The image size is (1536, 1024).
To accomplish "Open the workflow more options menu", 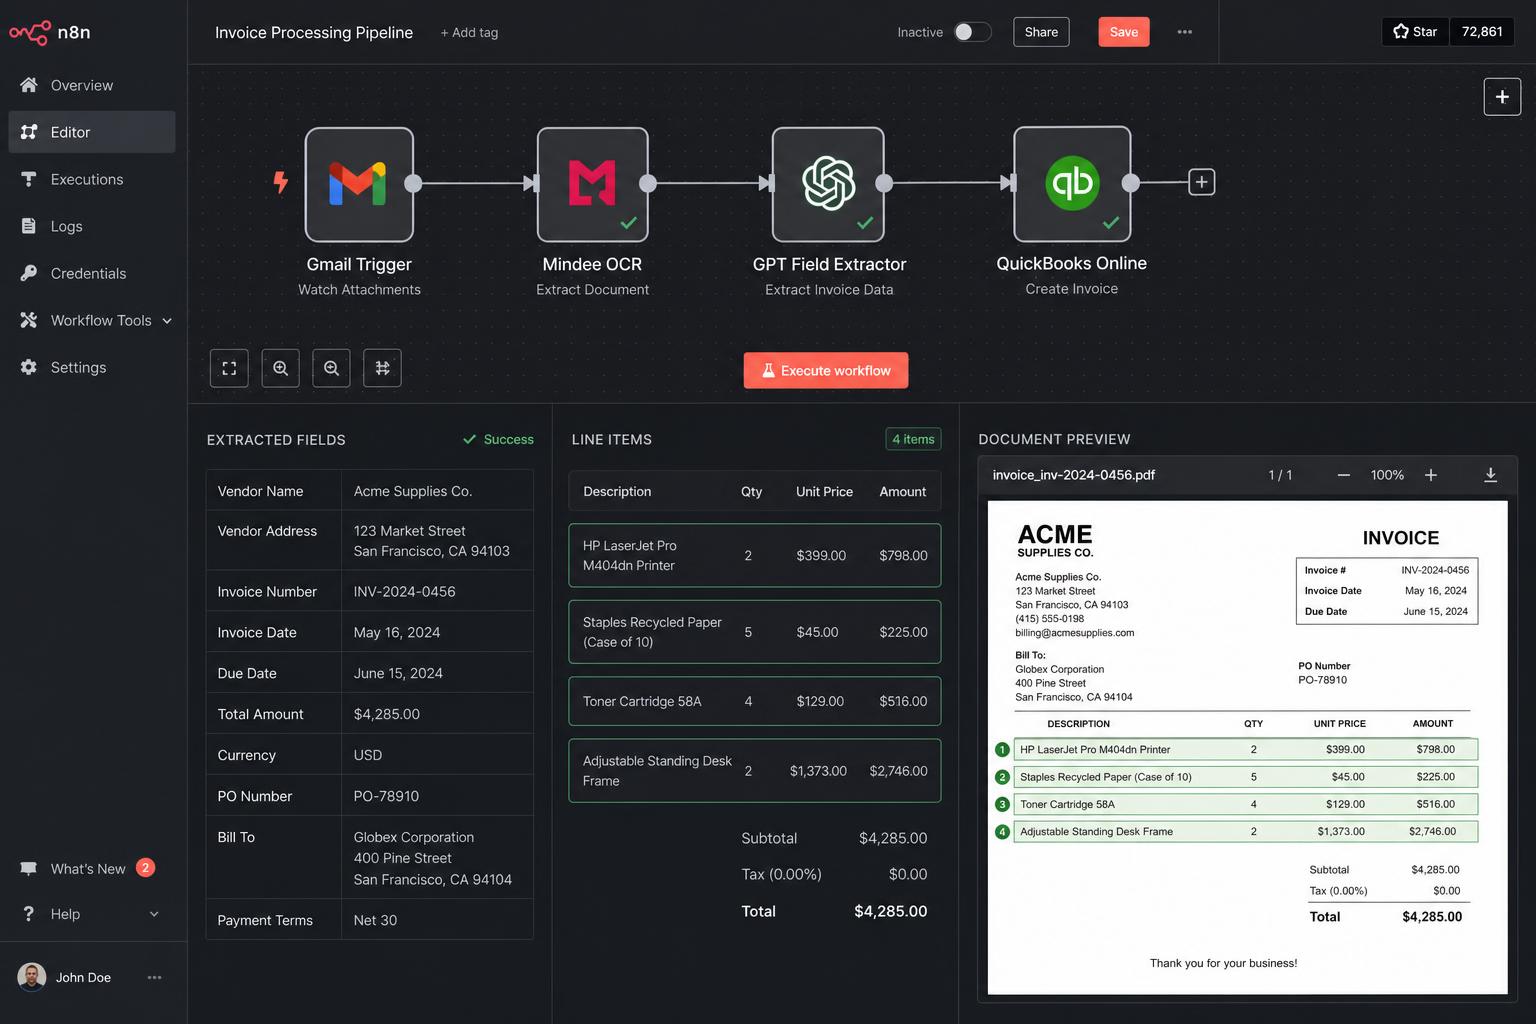I will tap(1185, 32).
